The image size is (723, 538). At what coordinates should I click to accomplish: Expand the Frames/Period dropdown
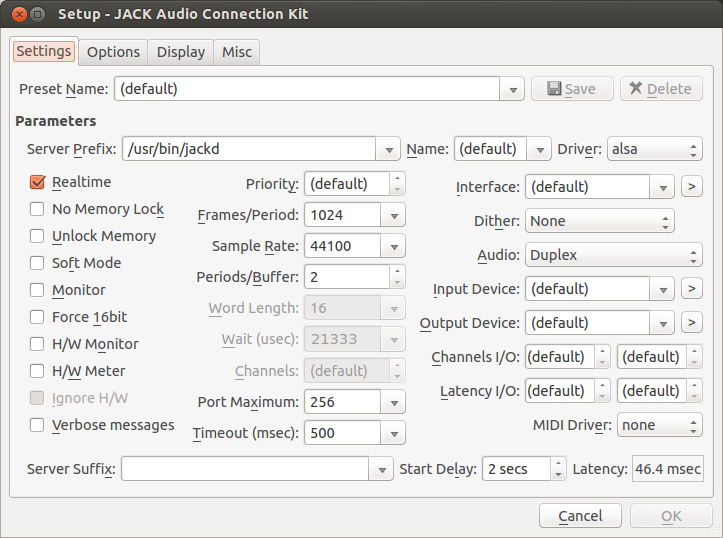pos(393,215)
